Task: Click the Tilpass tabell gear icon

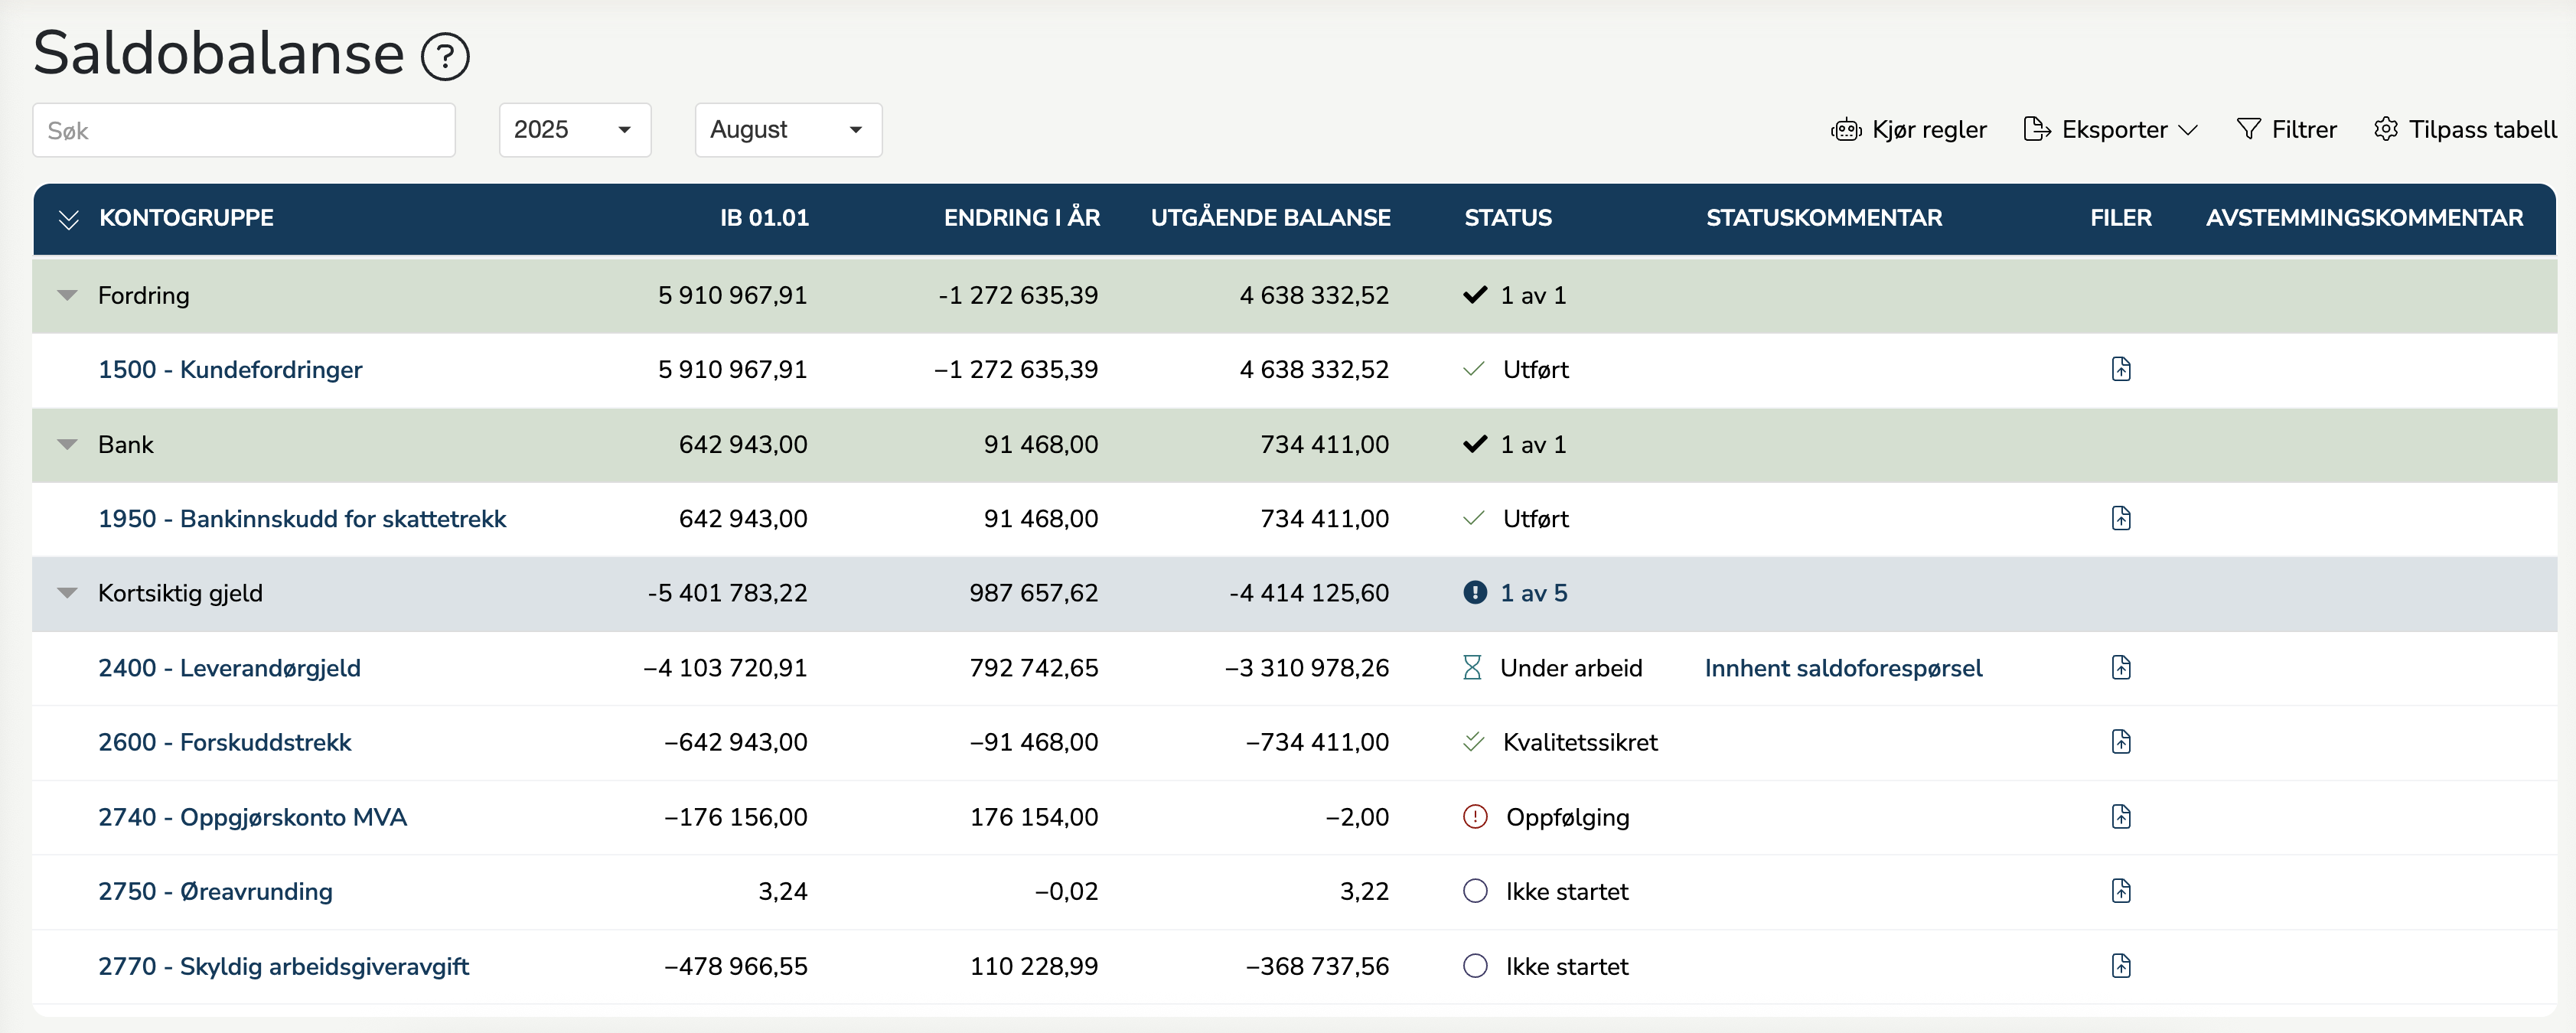Action: pyautogui.click(x=2385, y=130)
